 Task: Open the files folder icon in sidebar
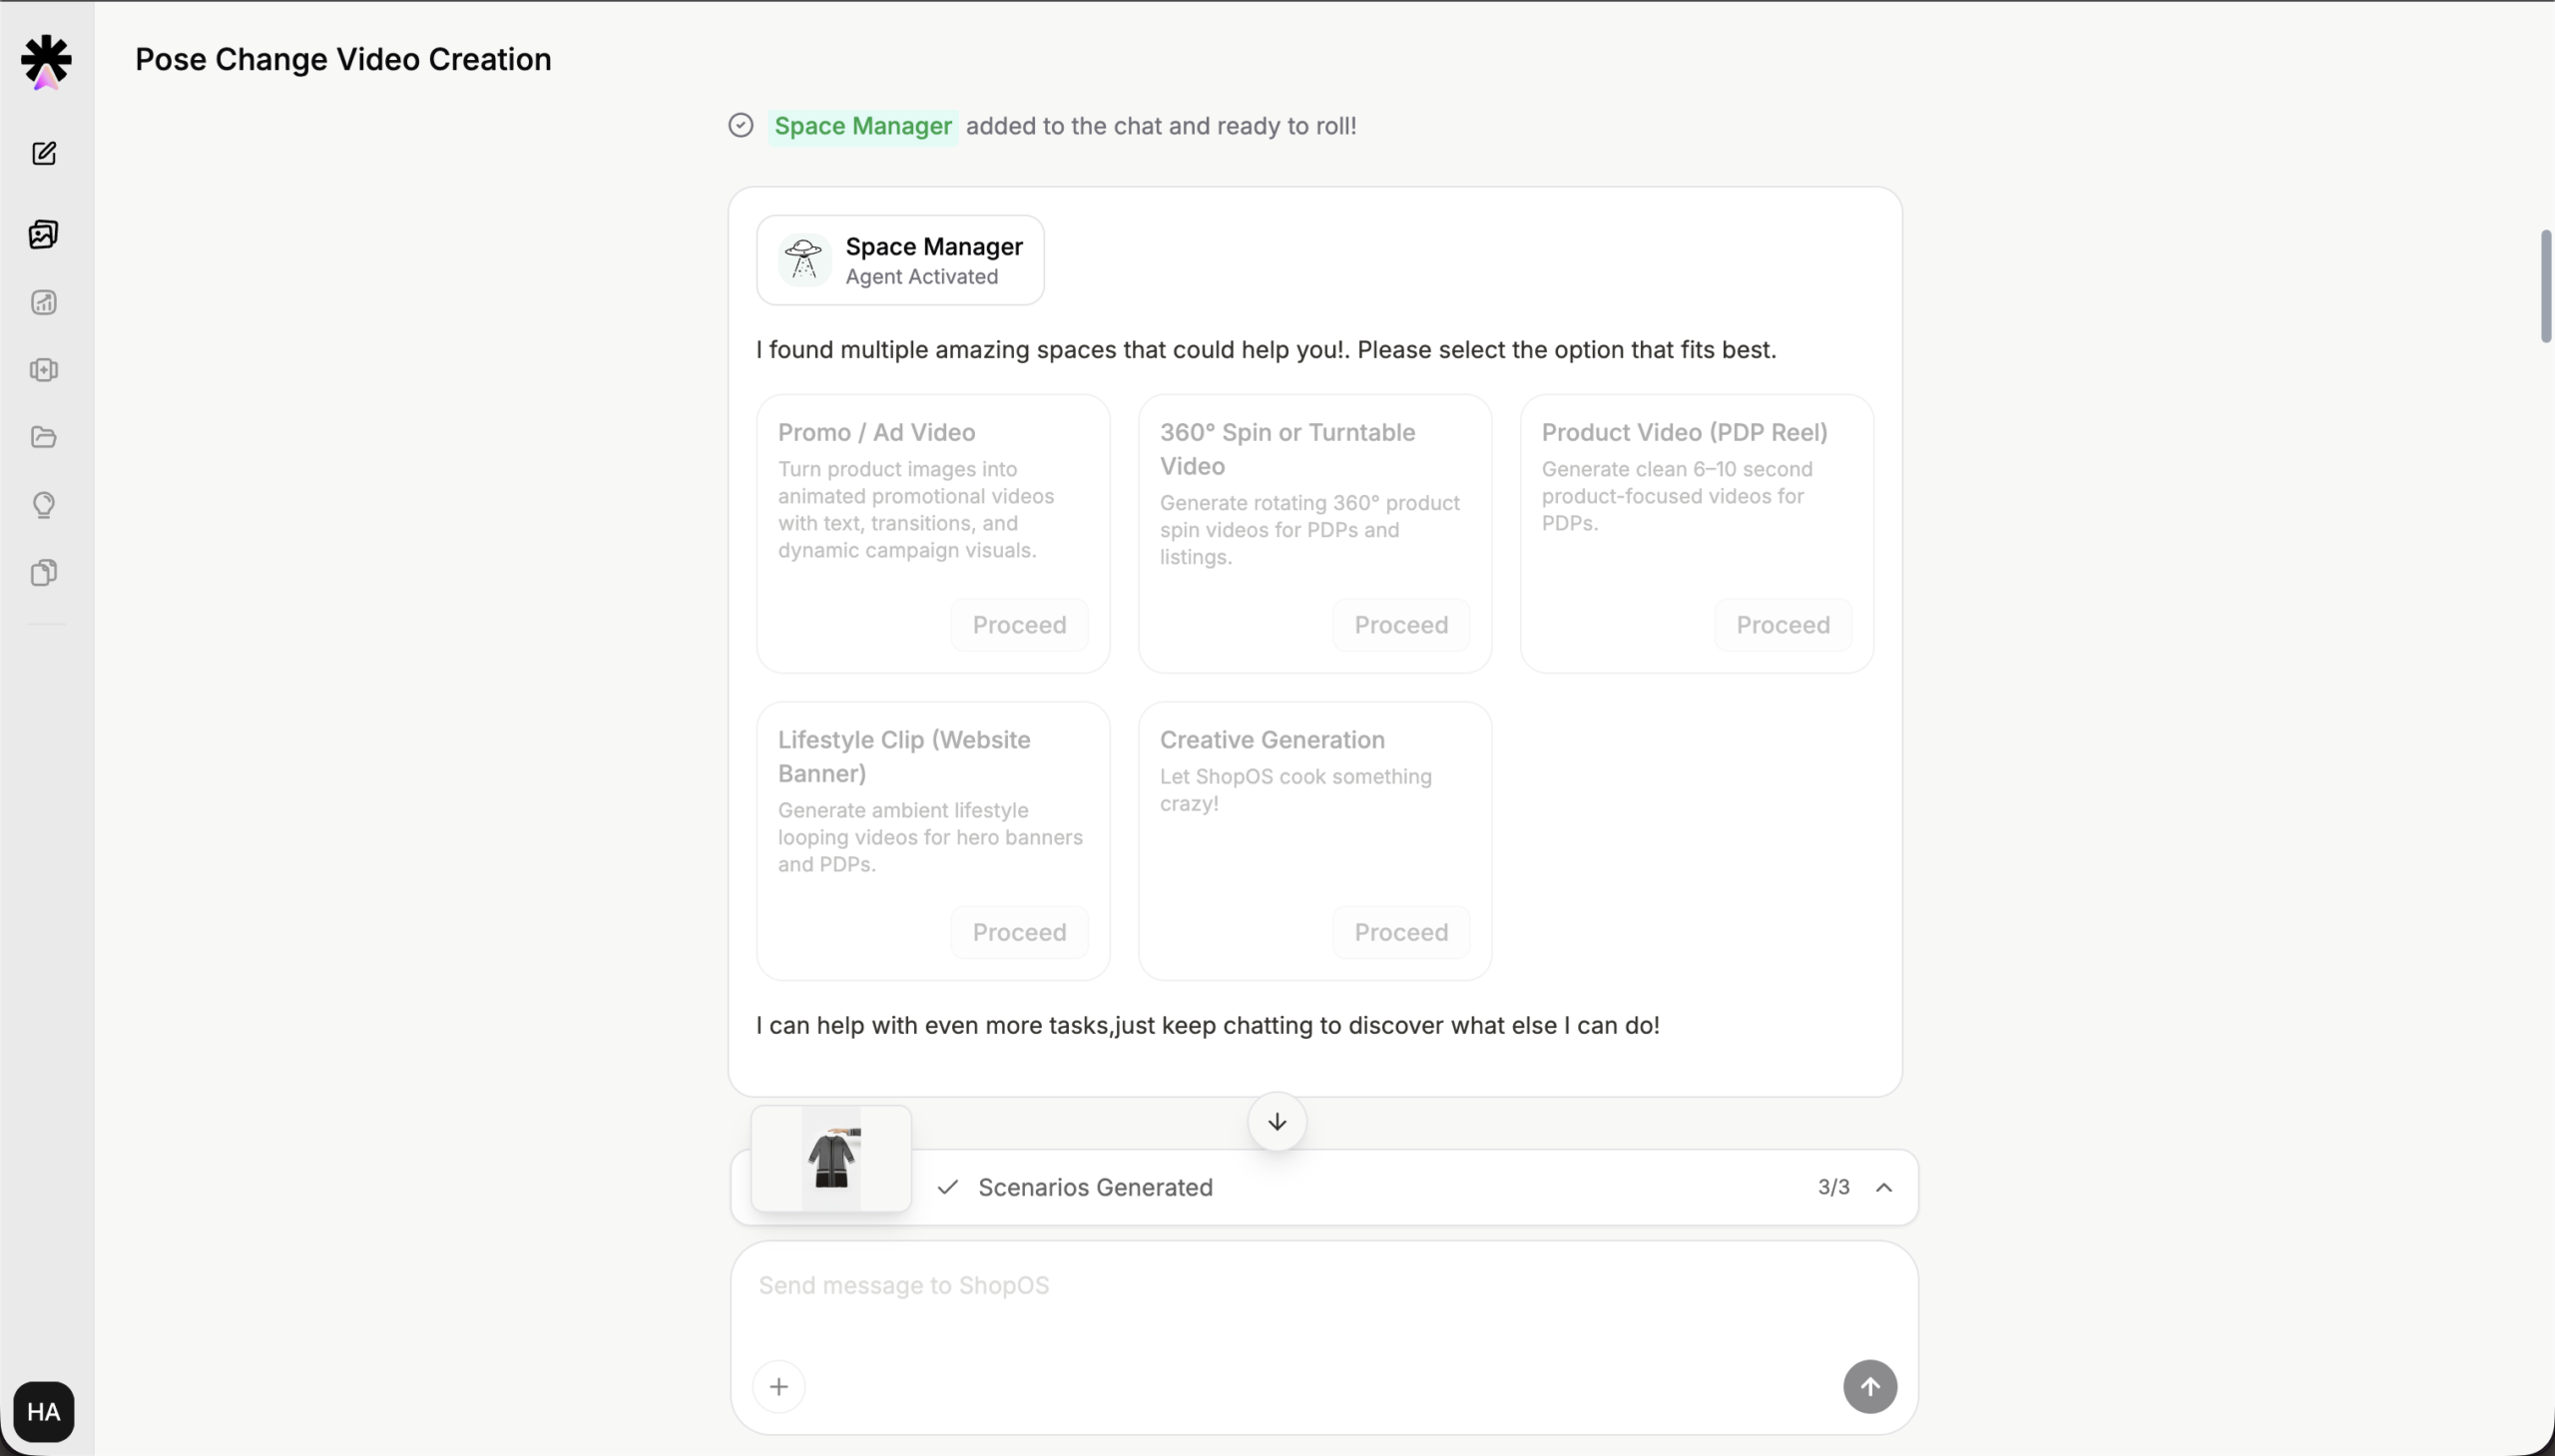[43, 438]
